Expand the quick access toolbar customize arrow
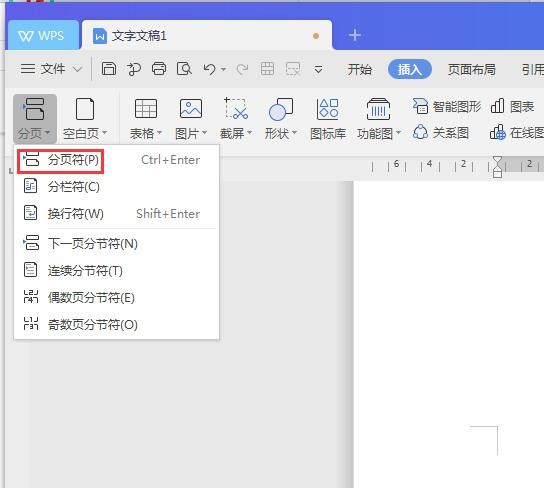The width and height of the screenshot is (544, 488). point(318,70)
